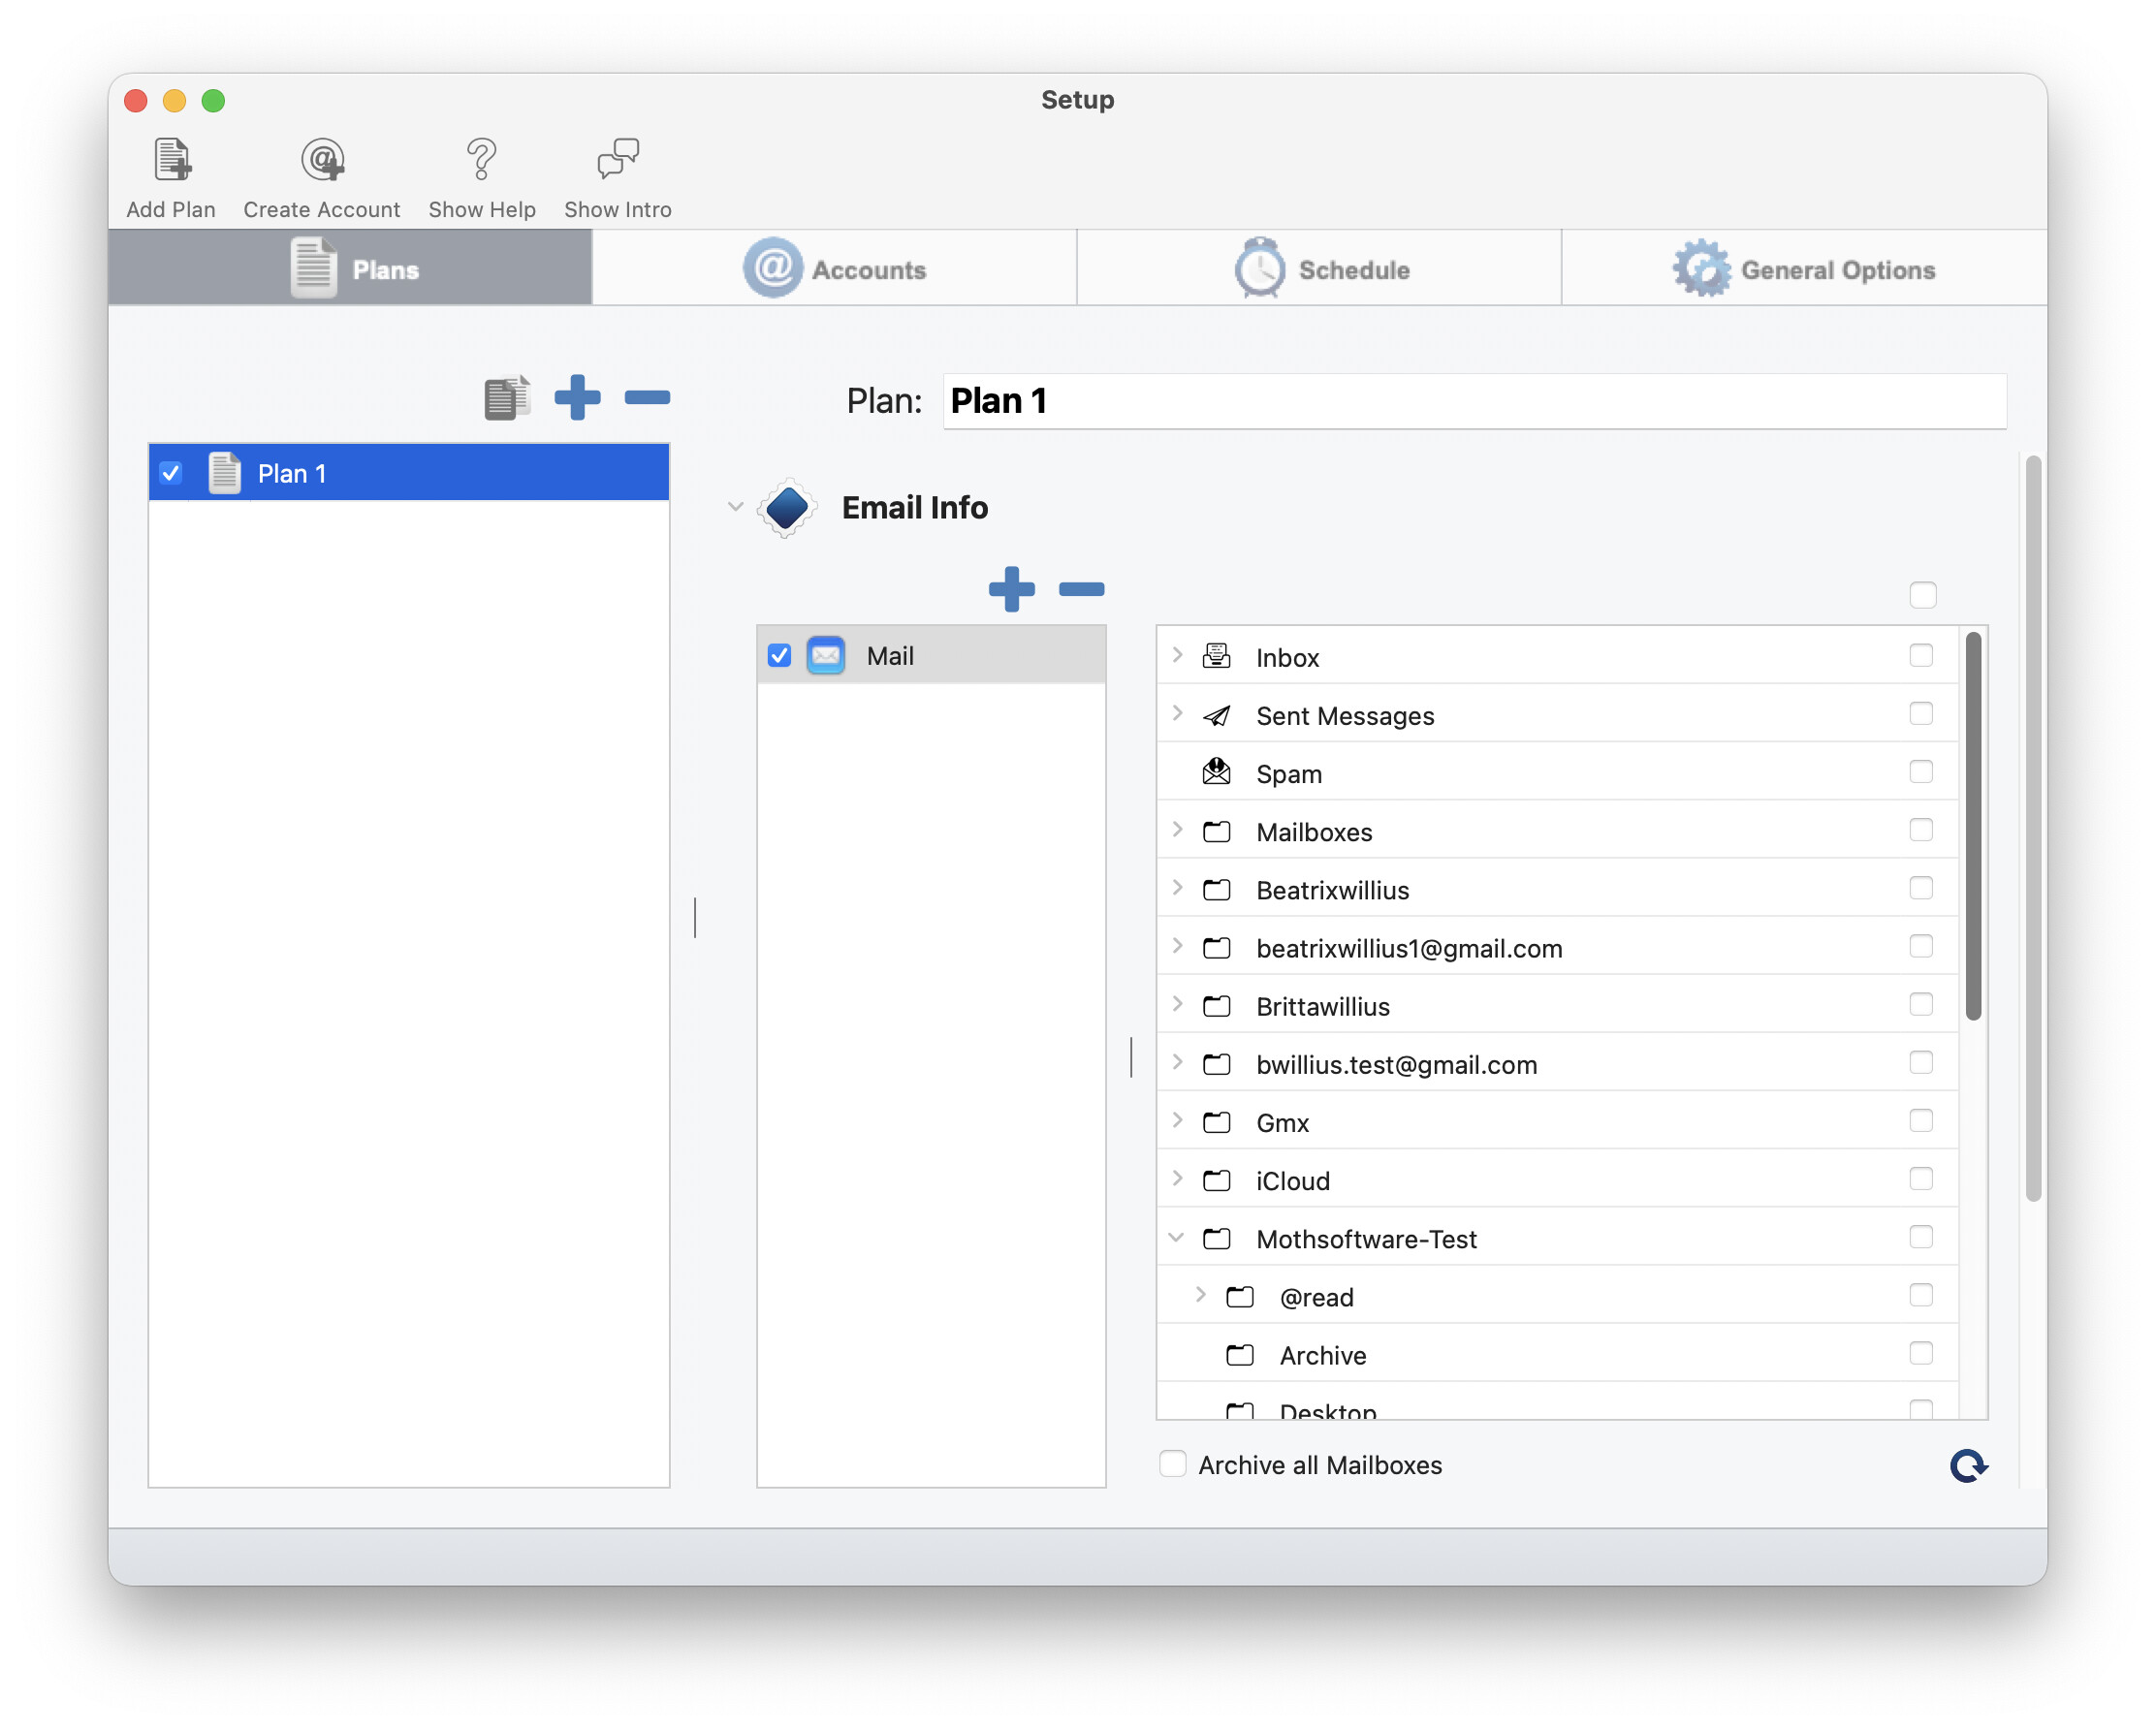
Task: Open the Schedule tab
Action: pyautogui.click(x=1319, y=268)
